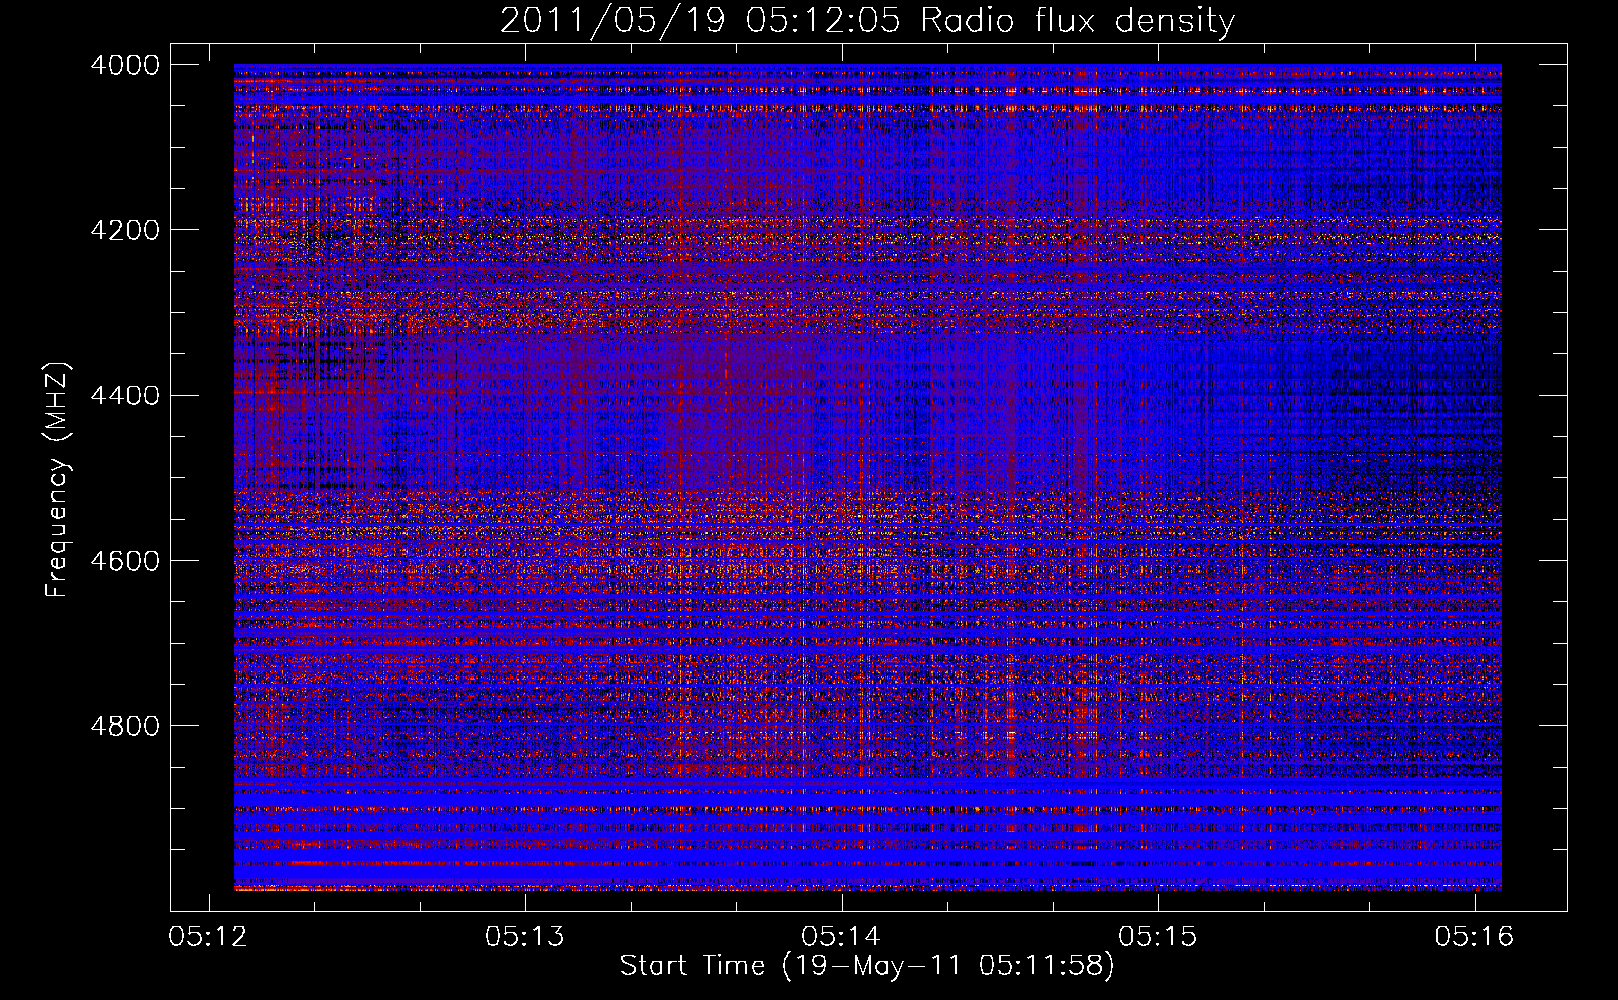Screen dimensions: 1618x1000
Task: Click the 05:16 time tick label
Action: coord(1475,937)
